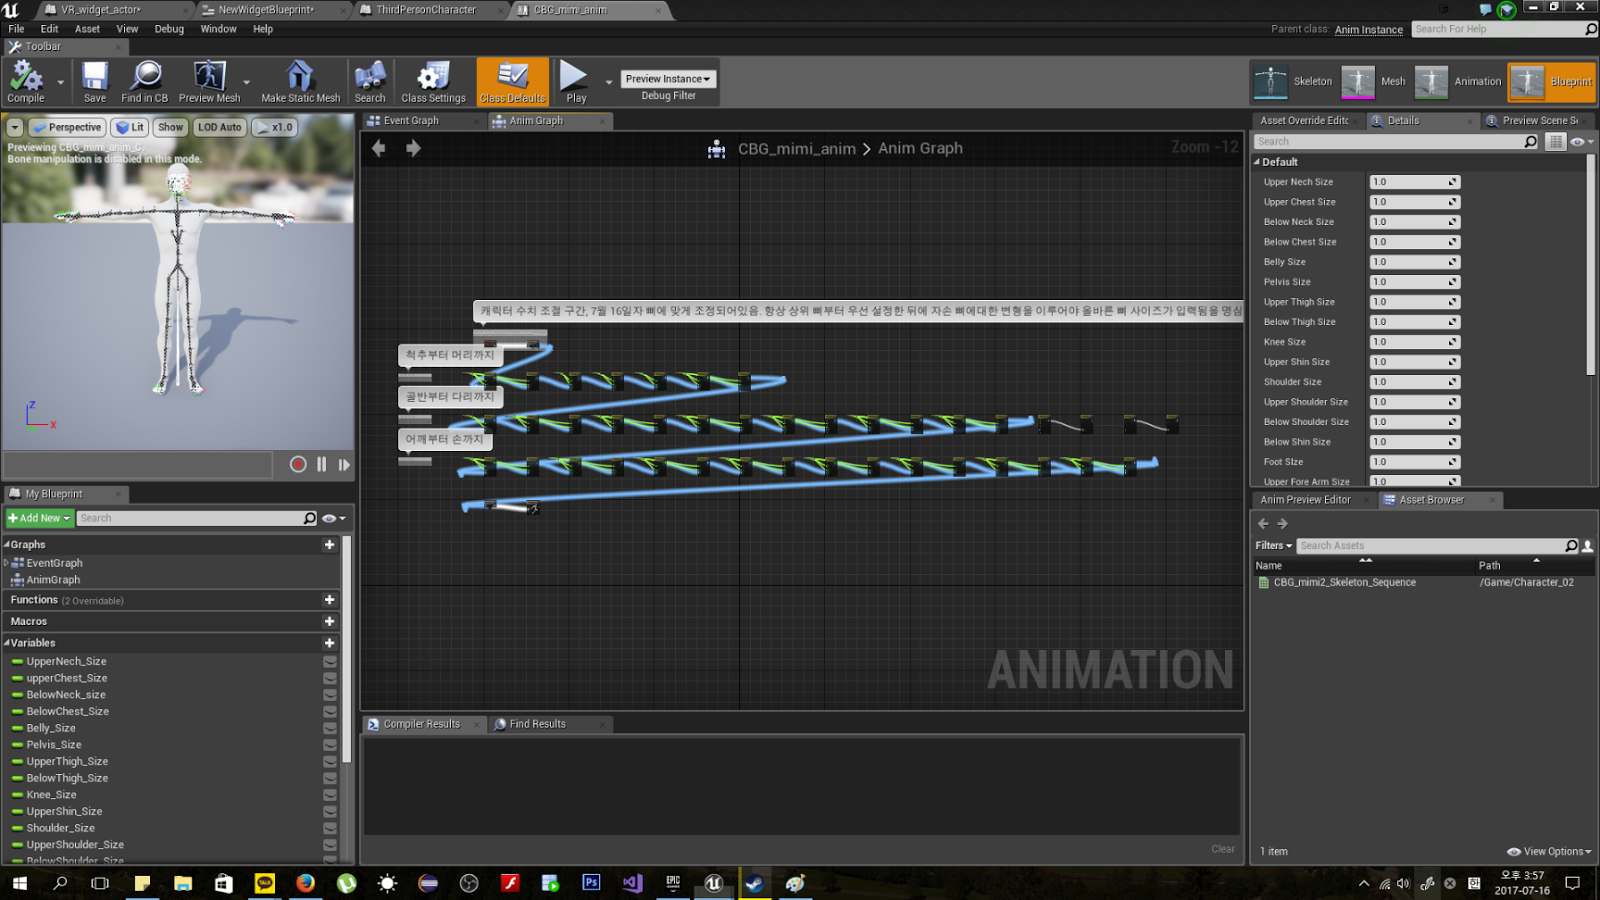The width and height of the screenshot is (1600, 900).
Task: Switch to the Event Graph tab
Action: point(411,120)
